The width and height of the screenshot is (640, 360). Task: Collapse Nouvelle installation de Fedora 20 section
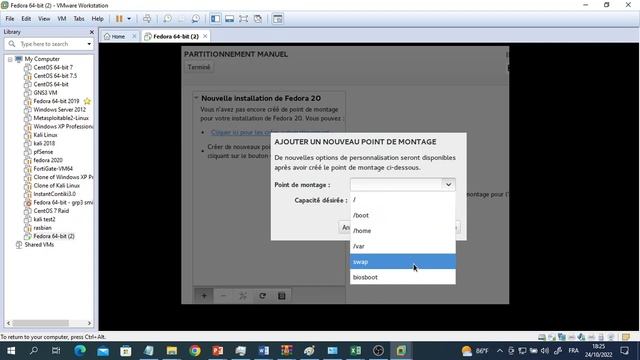coord(196,98)
